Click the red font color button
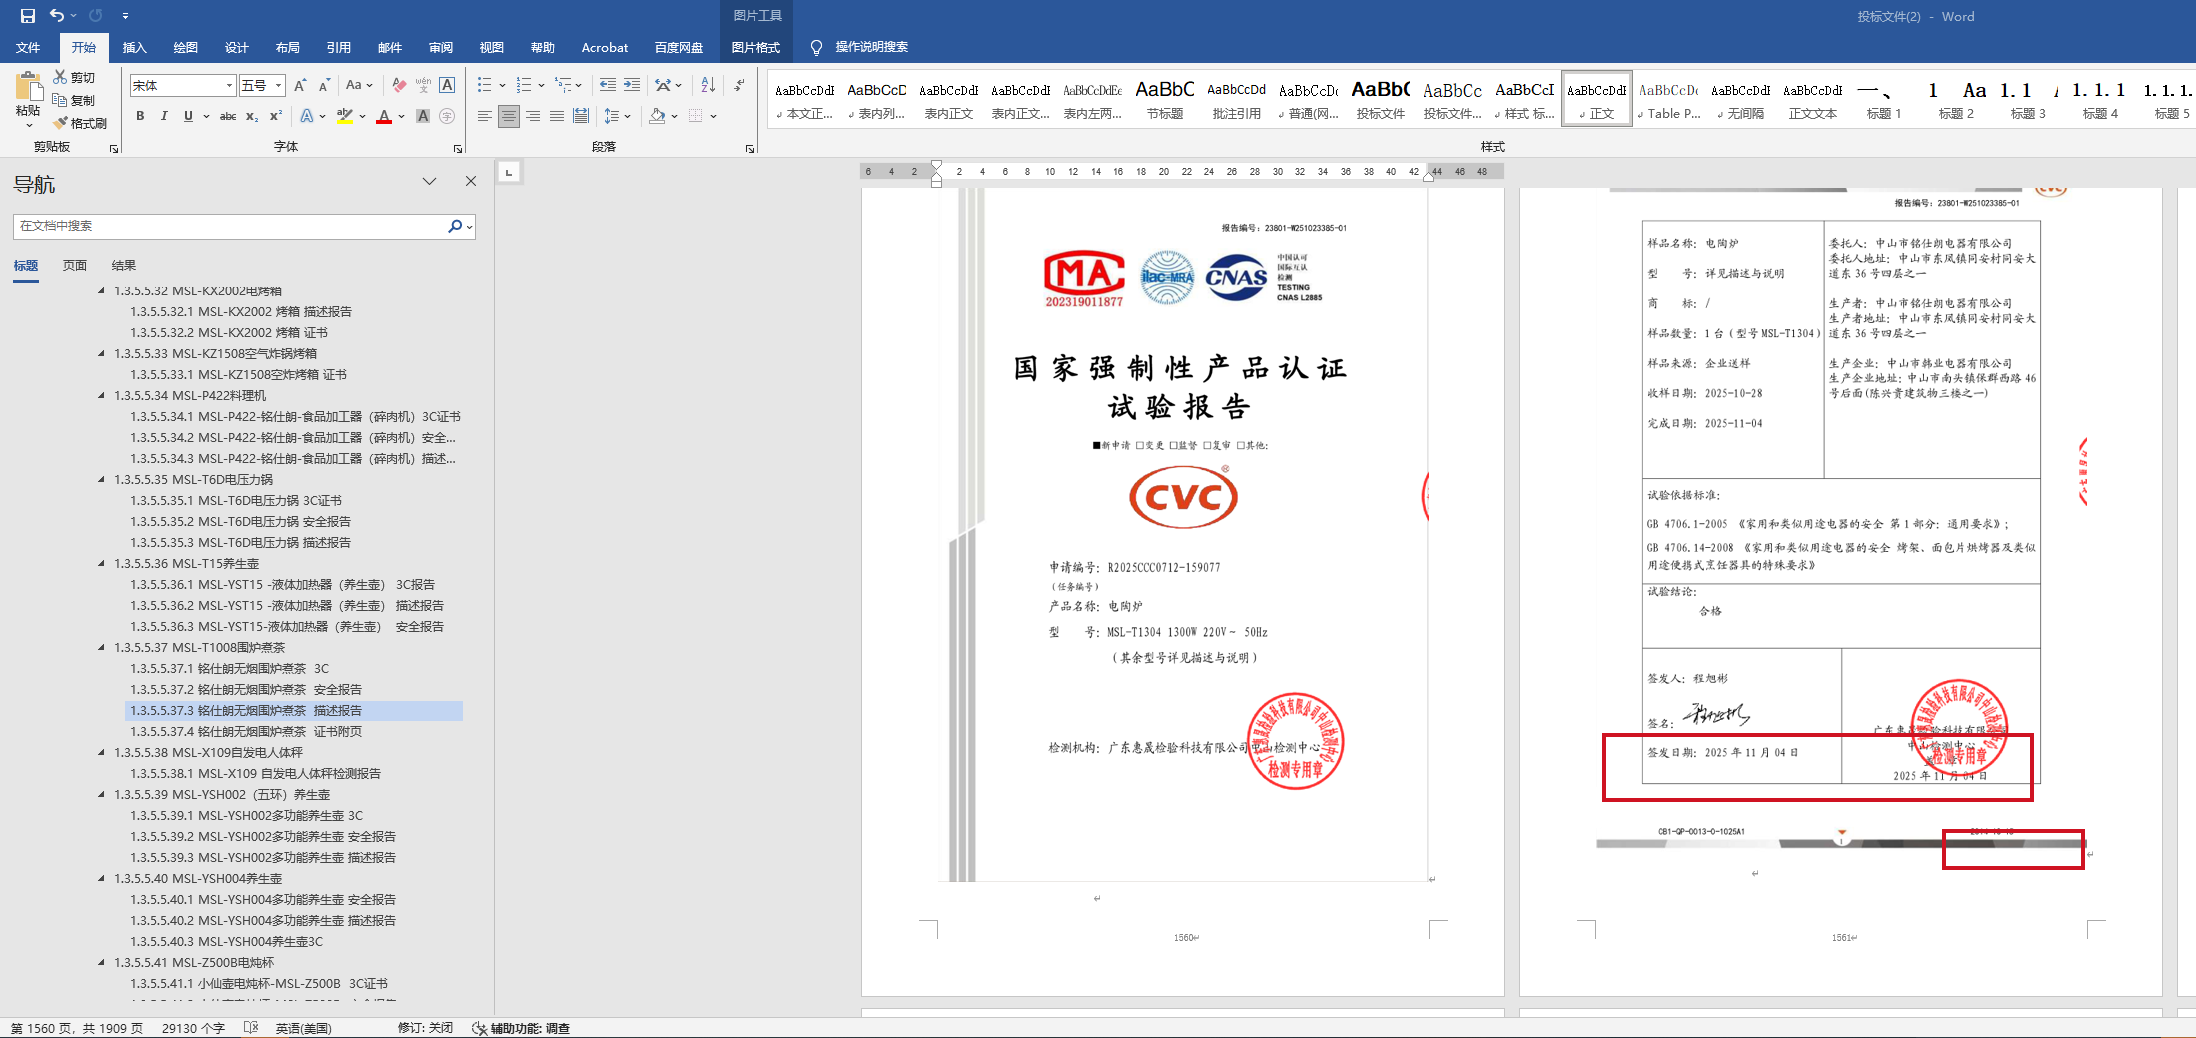 [384, 116]
